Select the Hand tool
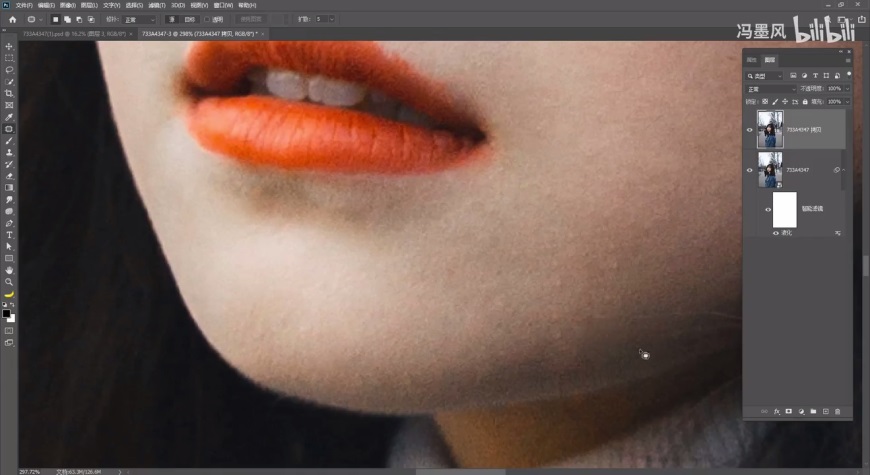 (x=9, y=270)
